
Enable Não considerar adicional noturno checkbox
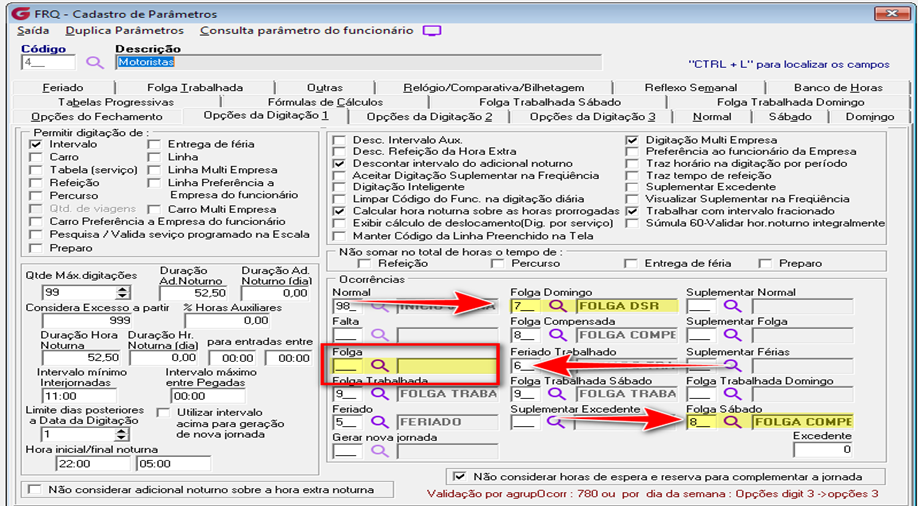tap(36, 490)
